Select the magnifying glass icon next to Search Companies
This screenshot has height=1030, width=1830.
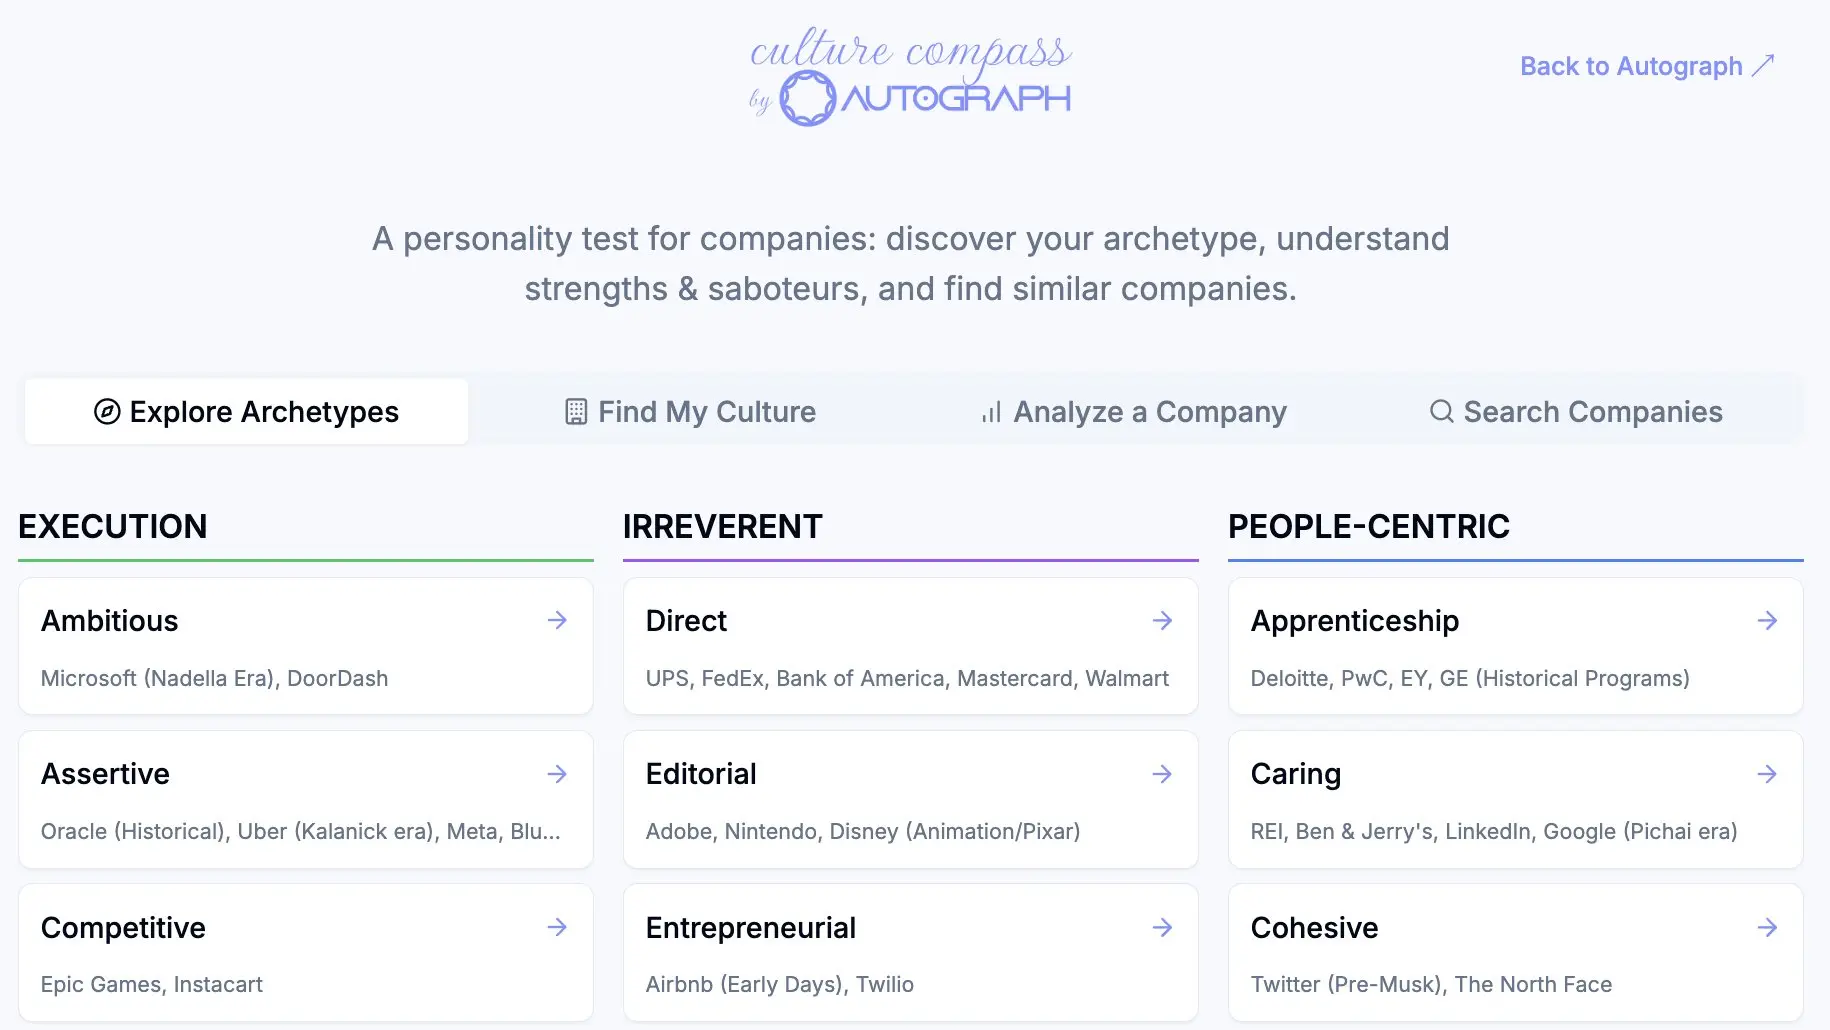tap(1440, 411)
